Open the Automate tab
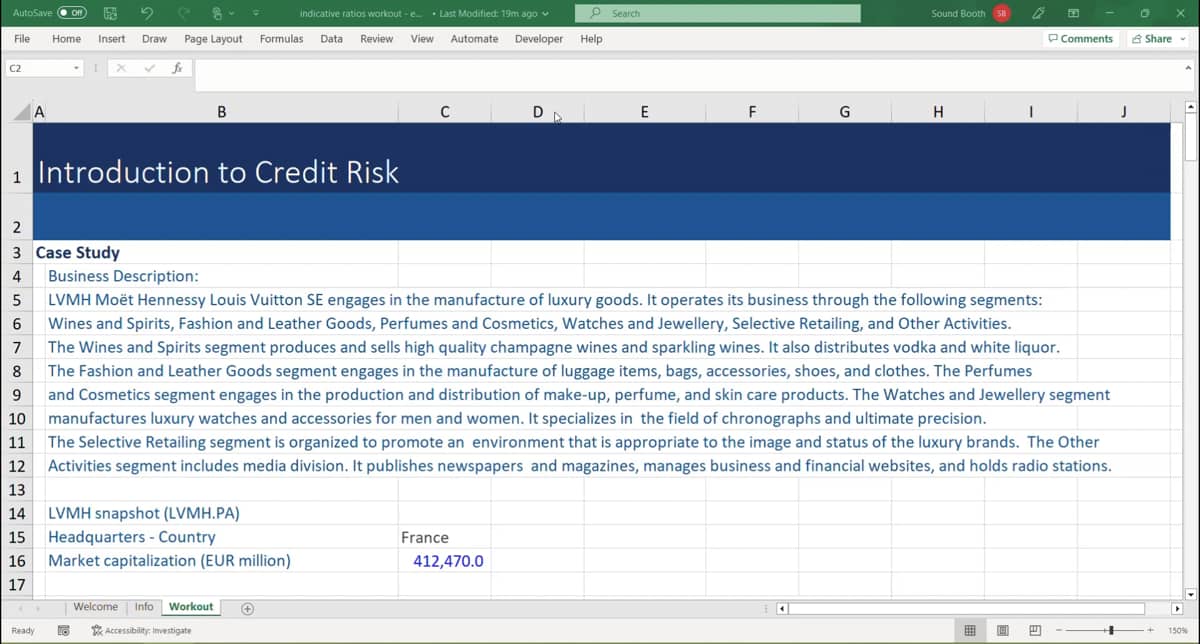 tap(474, 39)
